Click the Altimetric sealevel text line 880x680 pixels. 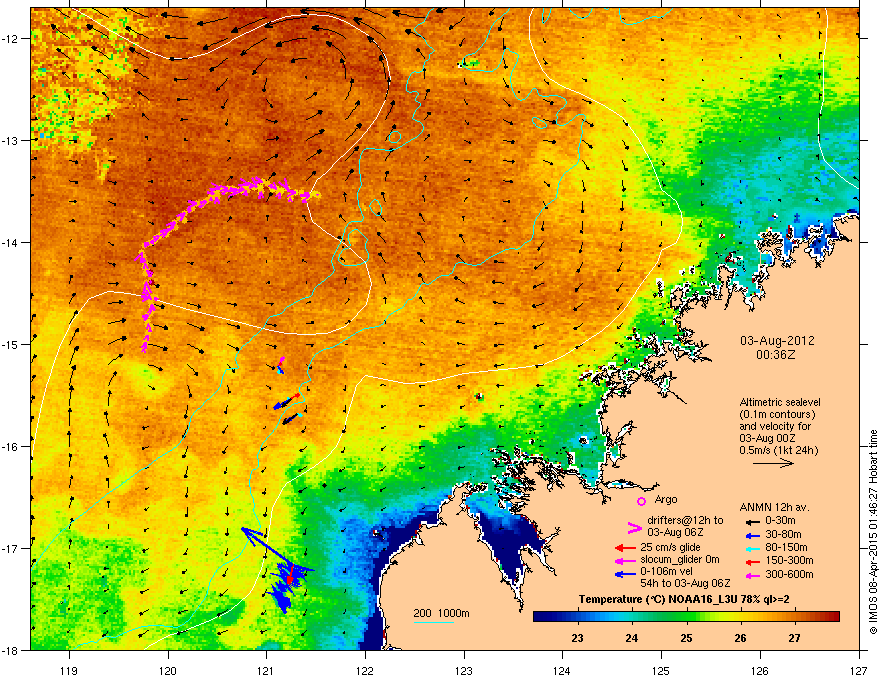(780, 402)
